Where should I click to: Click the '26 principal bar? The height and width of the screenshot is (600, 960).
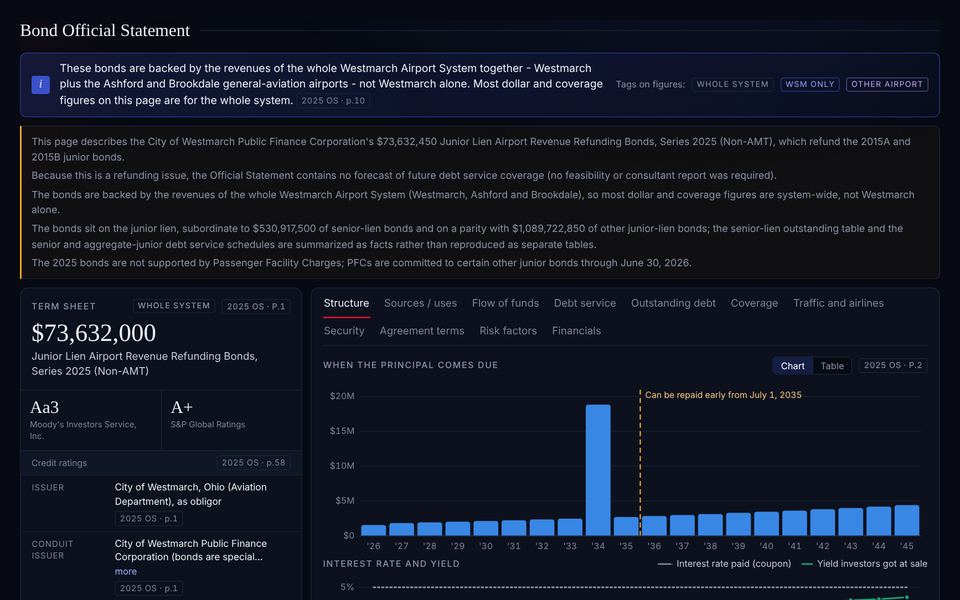373,530
